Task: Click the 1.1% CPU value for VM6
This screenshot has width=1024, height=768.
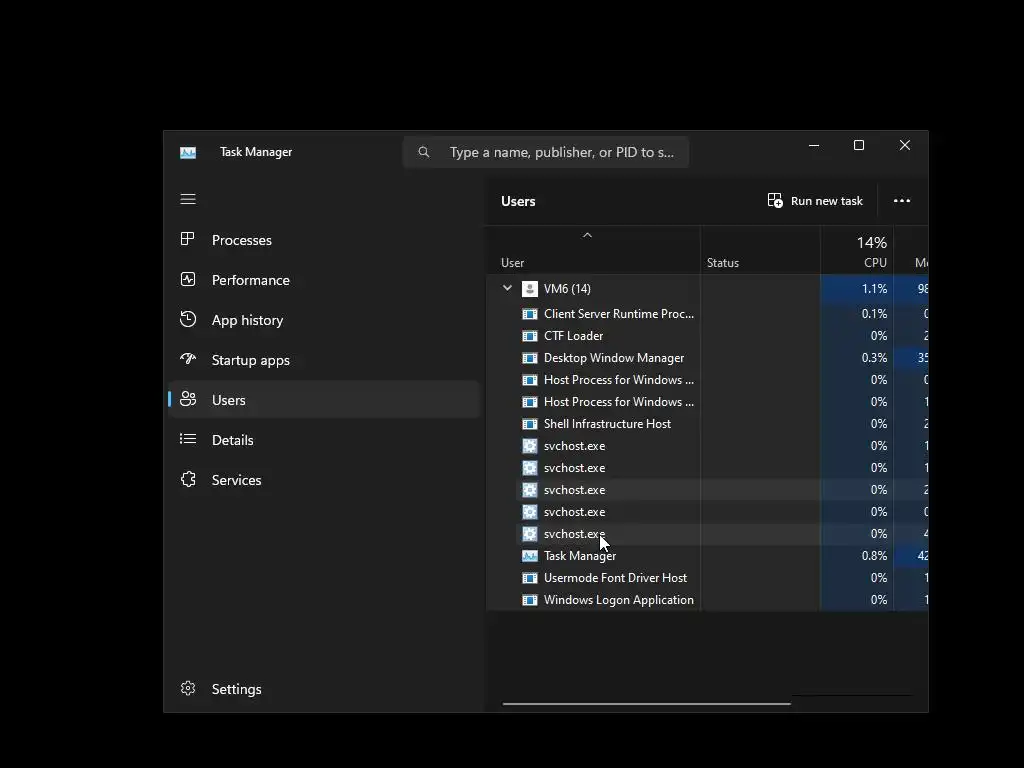Action: [x=874, y=289]
